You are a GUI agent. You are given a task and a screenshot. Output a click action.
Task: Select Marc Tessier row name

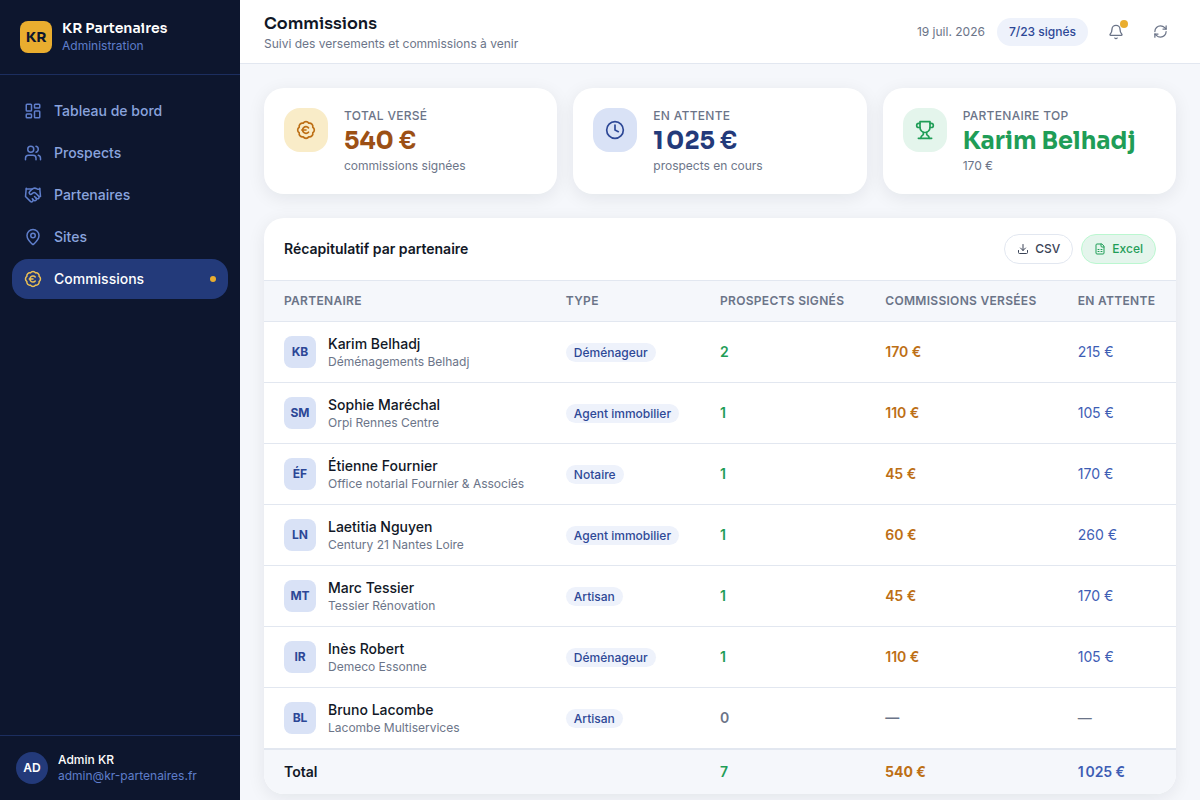(371, 588)
